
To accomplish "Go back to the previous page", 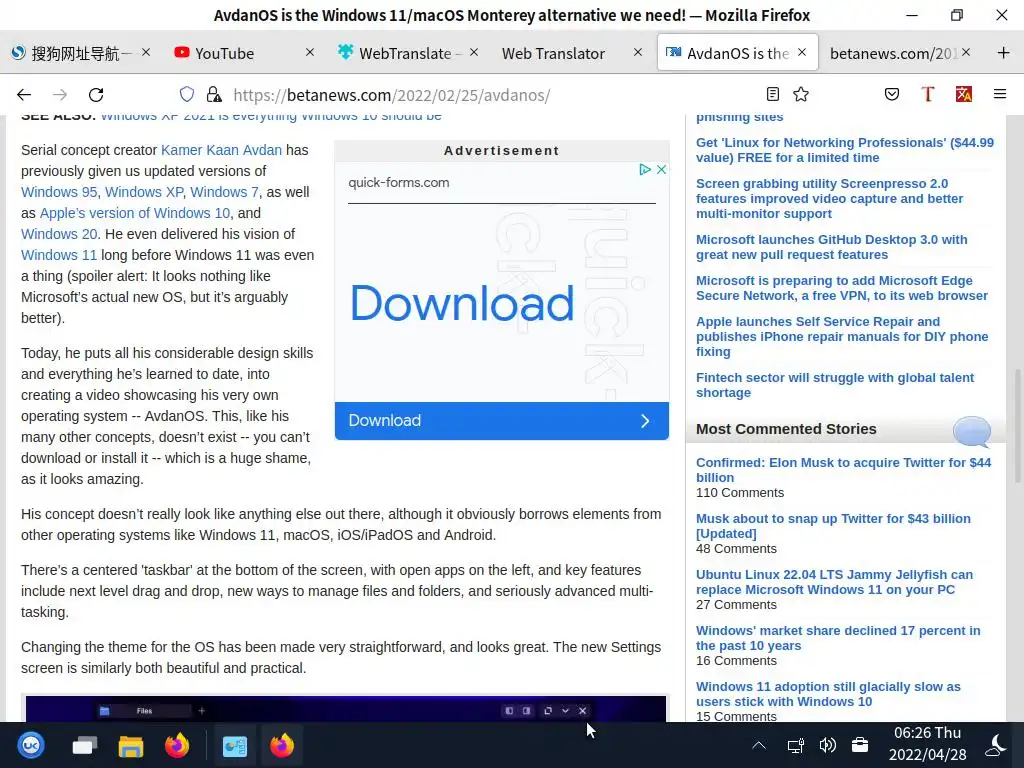I will pos(24,95).
